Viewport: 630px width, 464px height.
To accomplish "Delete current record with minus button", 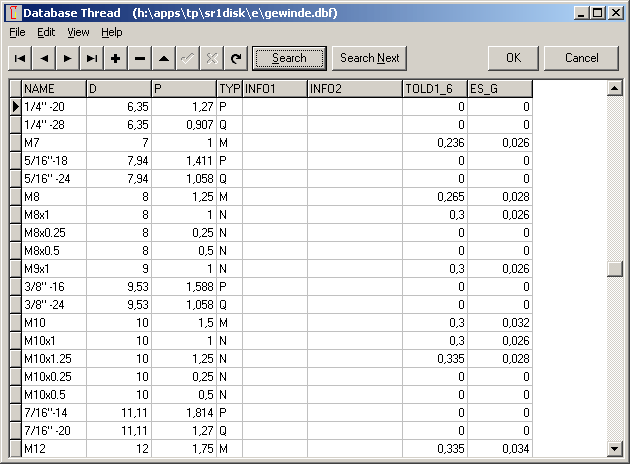I will click(x=140, y=58).
